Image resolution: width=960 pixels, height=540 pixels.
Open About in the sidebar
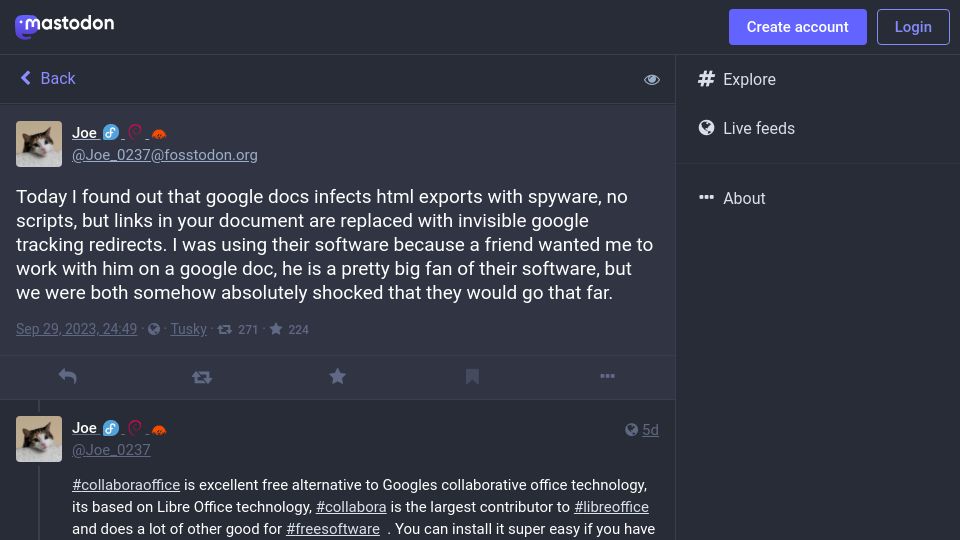[732, 198]
